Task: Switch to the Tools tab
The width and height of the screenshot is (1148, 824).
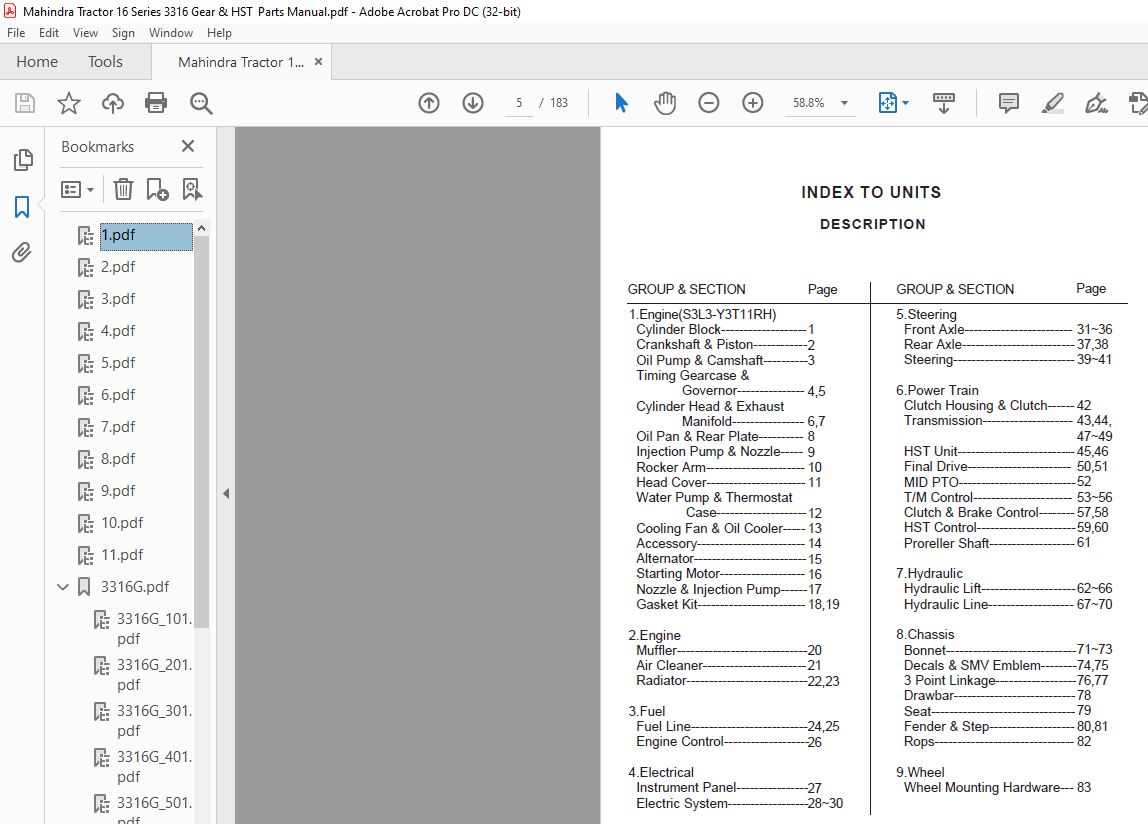Action: 105,62
